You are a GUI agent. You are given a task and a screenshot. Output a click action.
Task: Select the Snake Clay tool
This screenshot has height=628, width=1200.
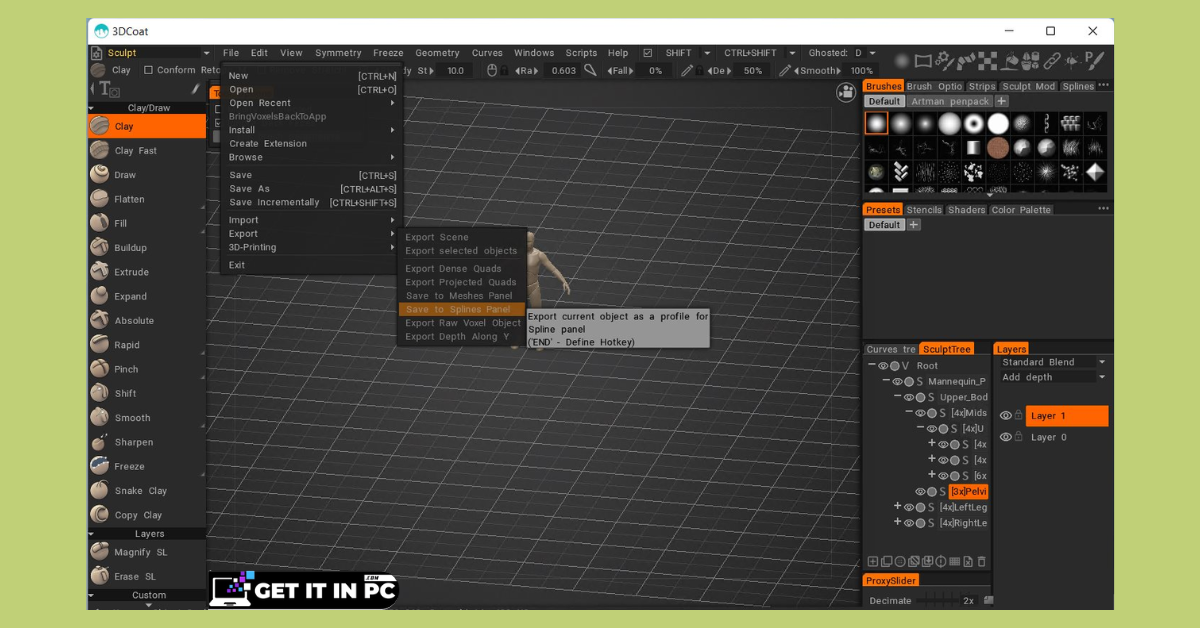[x=147, y=491]
